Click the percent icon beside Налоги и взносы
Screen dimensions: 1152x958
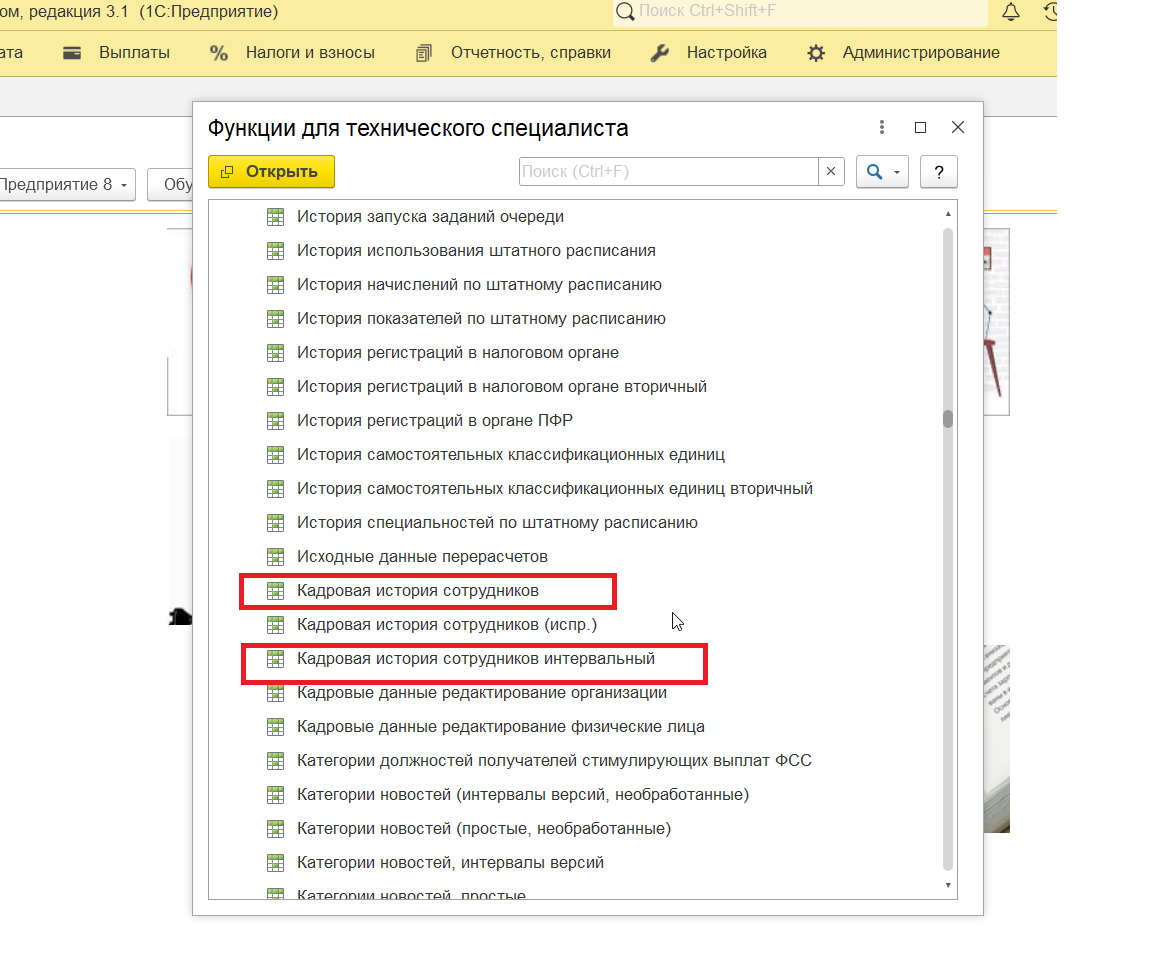coord(218,53)
